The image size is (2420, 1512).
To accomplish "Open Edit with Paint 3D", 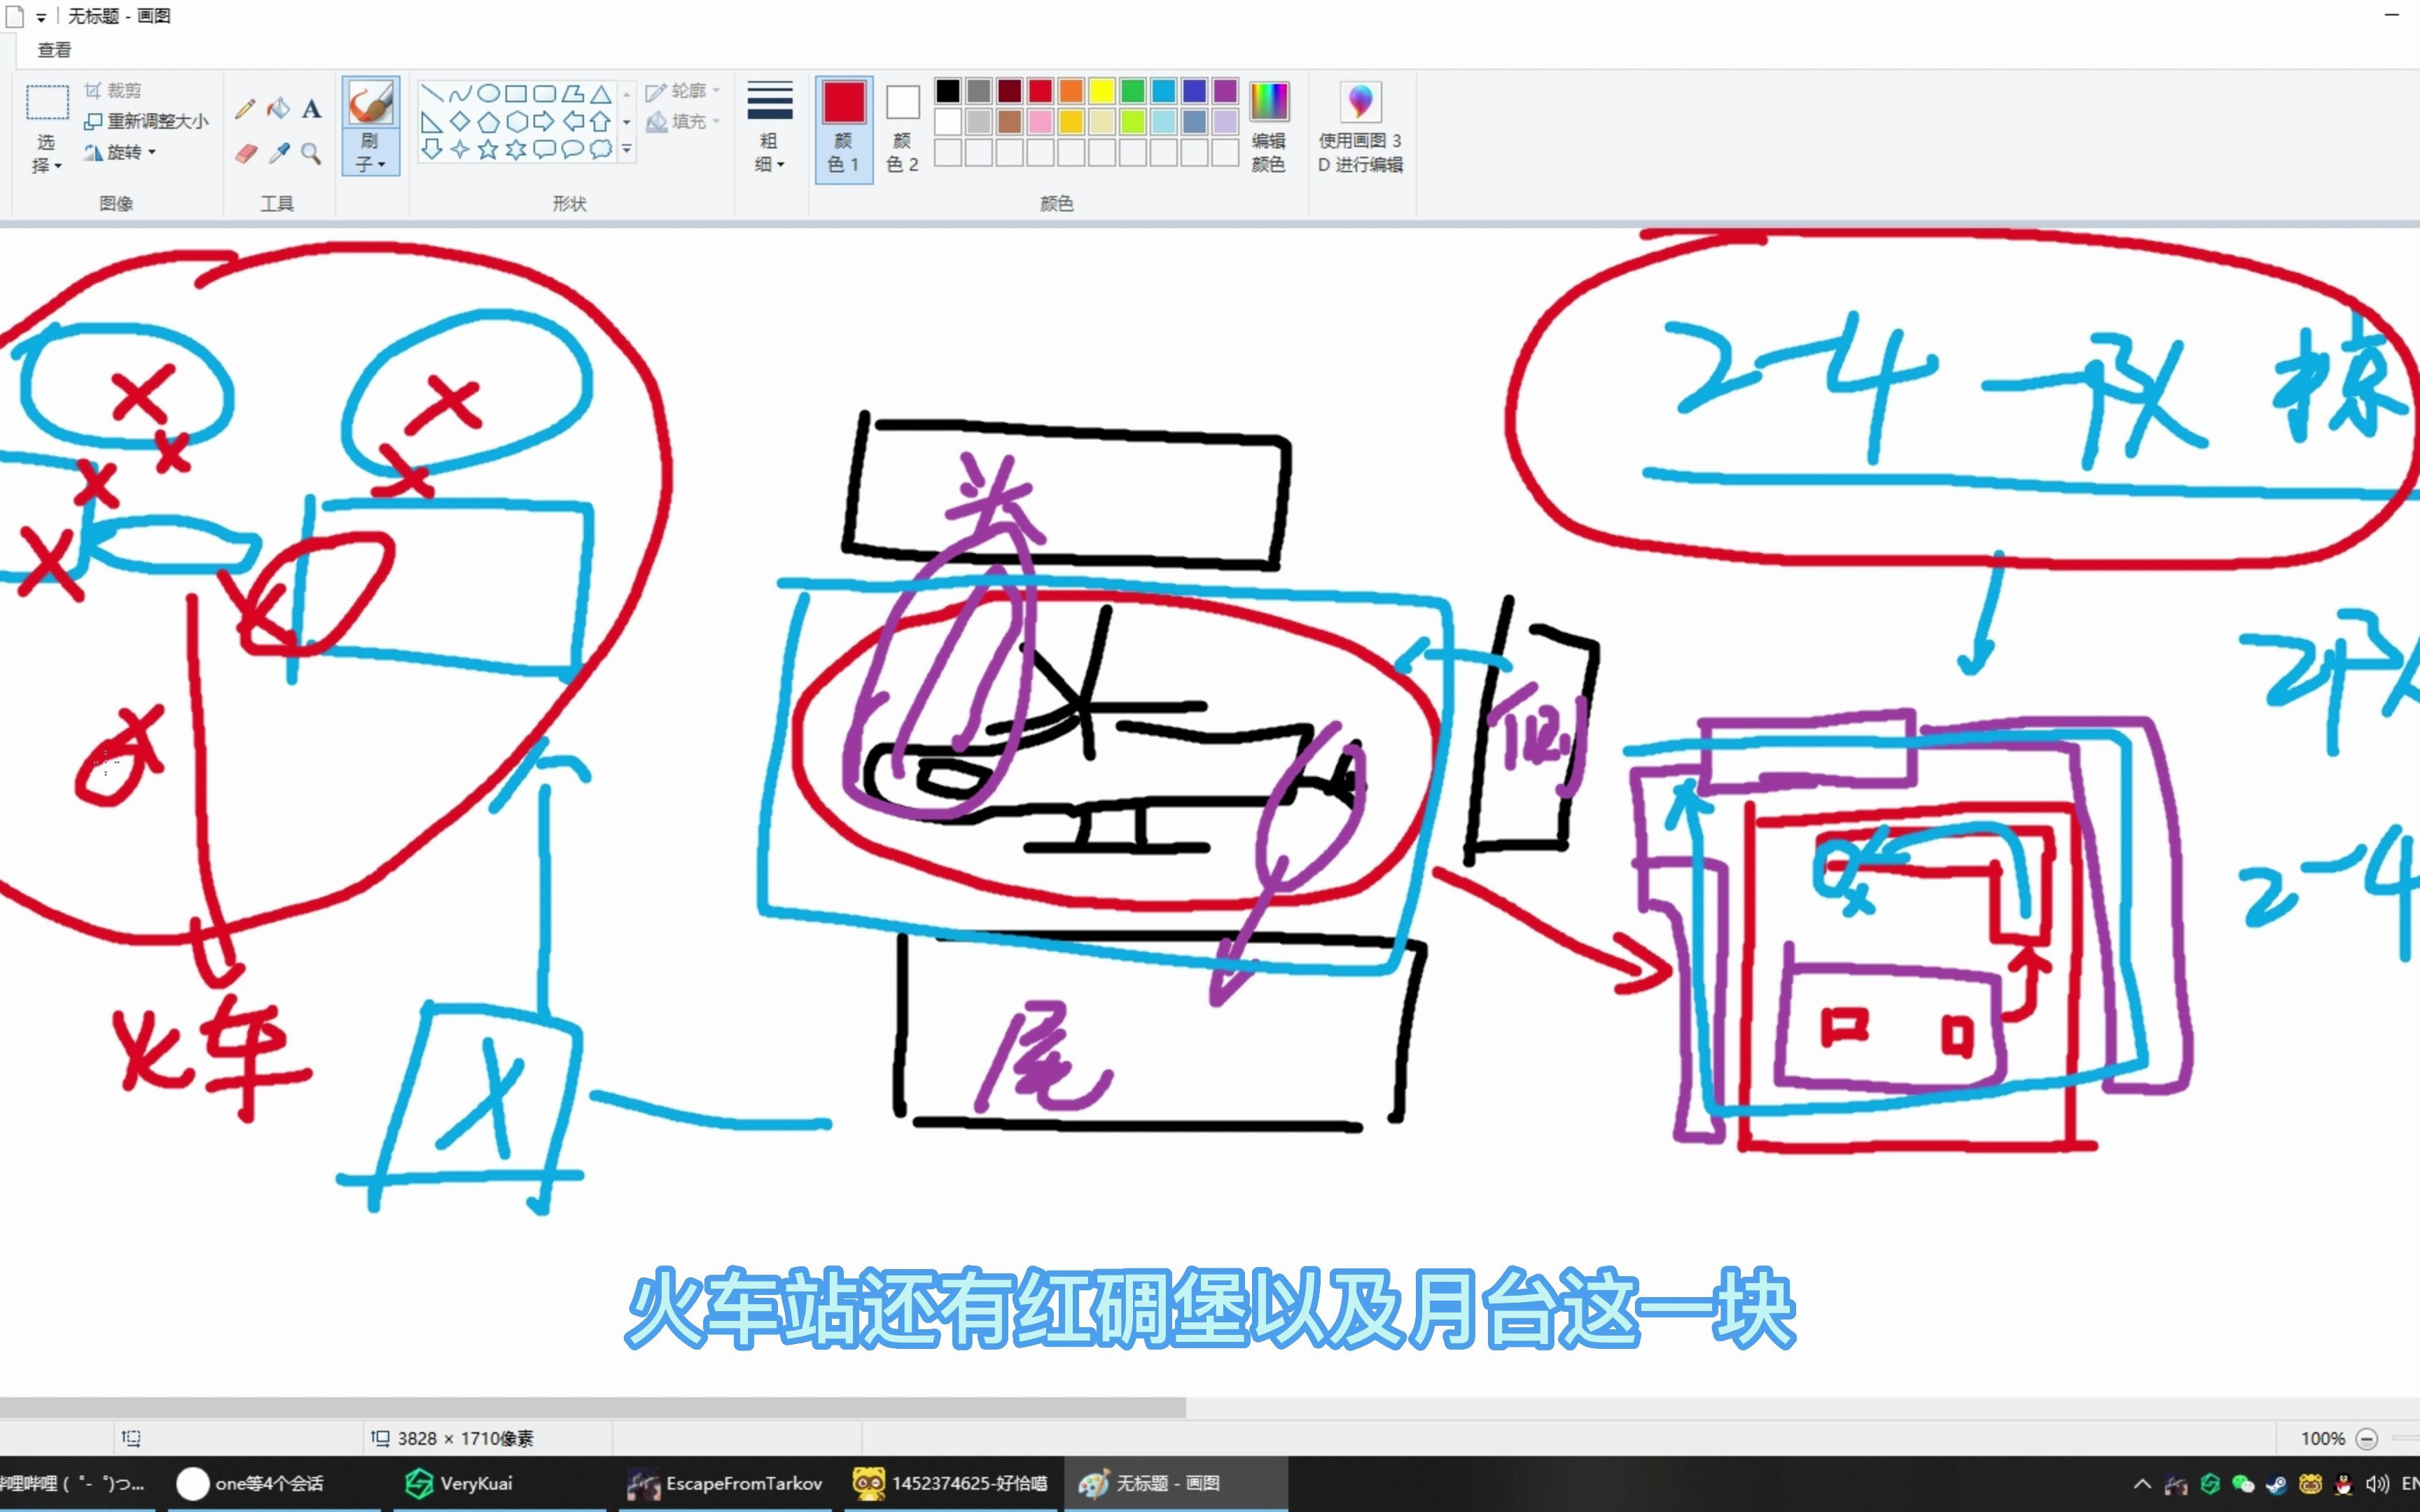I will 1360,127.
